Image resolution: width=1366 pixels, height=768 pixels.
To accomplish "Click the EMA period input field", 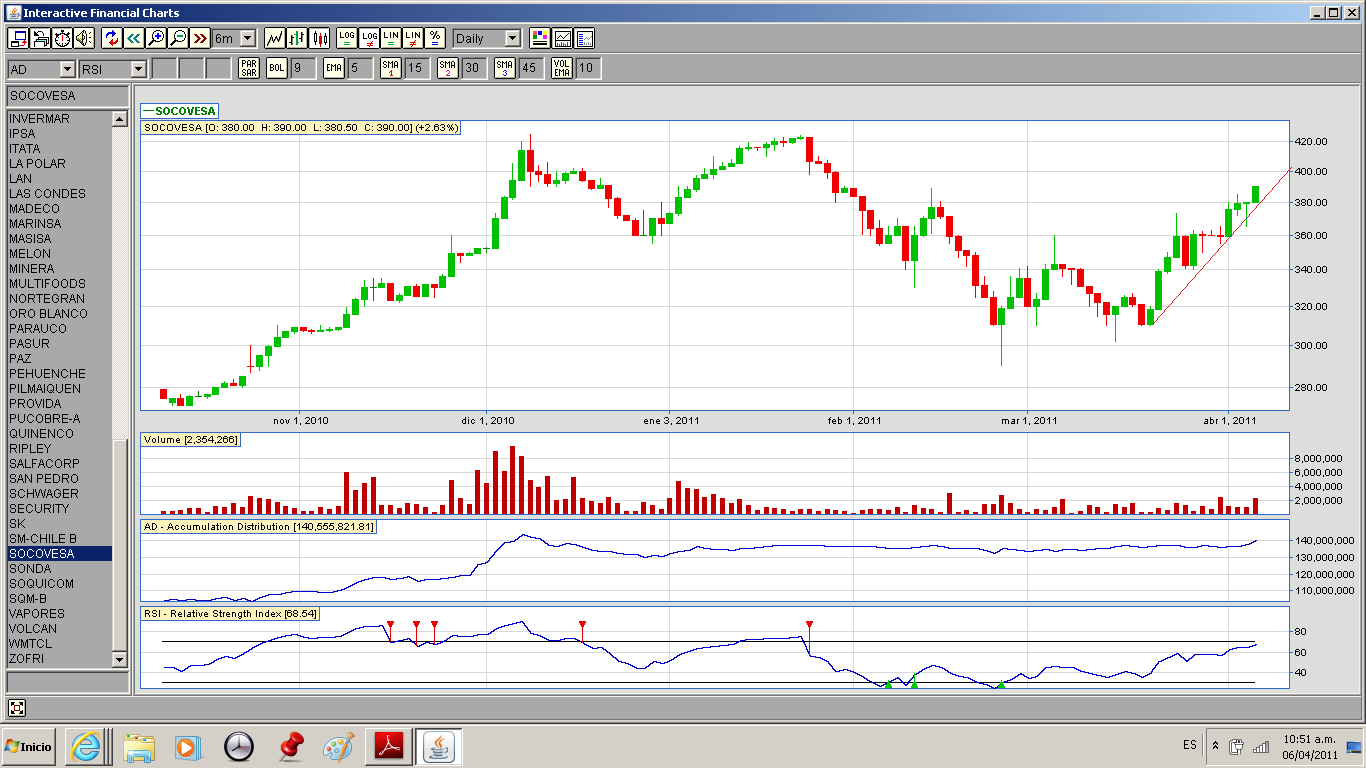I will (360, 68).
